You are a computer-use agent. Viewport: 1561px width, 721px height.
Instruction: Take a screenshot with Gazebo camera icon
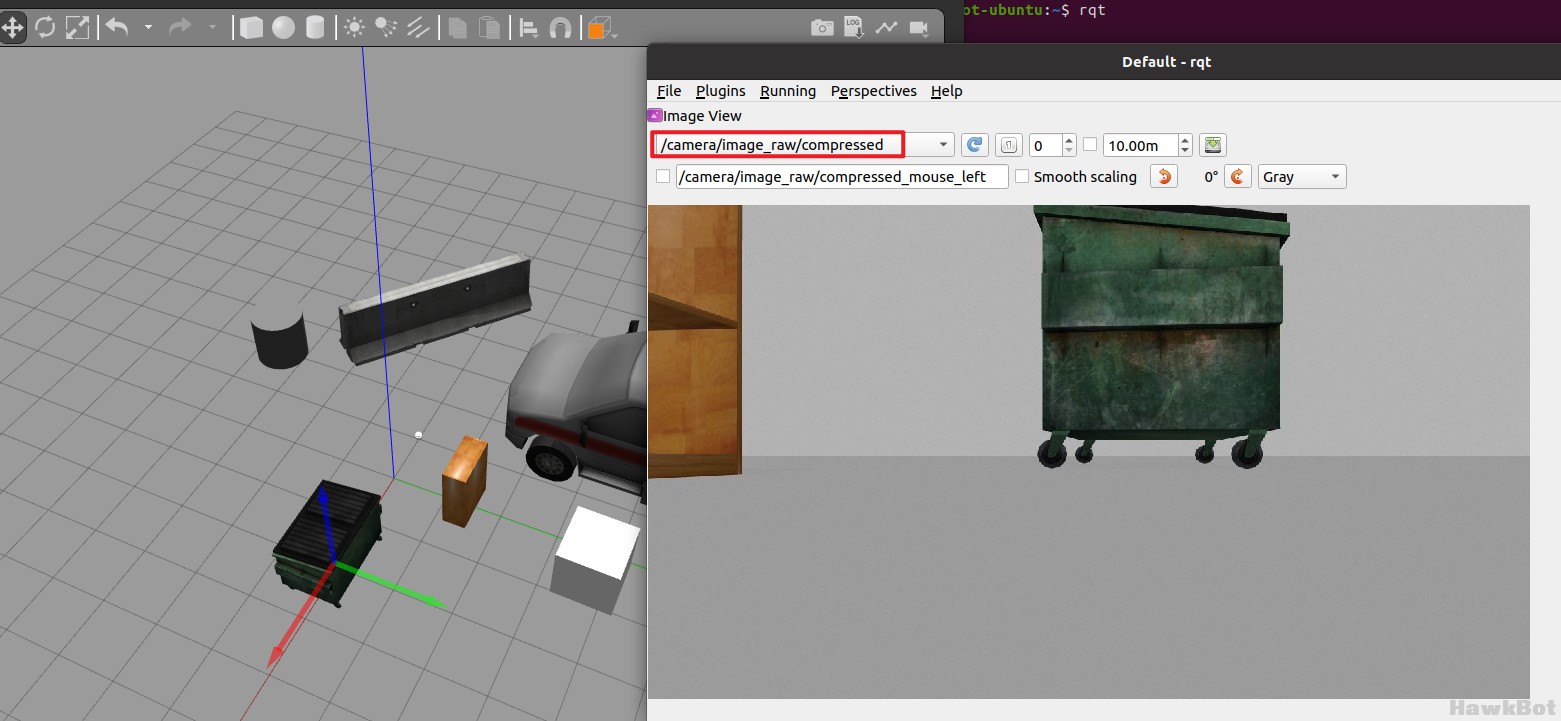pyautogui.click(x=822, y=28)
